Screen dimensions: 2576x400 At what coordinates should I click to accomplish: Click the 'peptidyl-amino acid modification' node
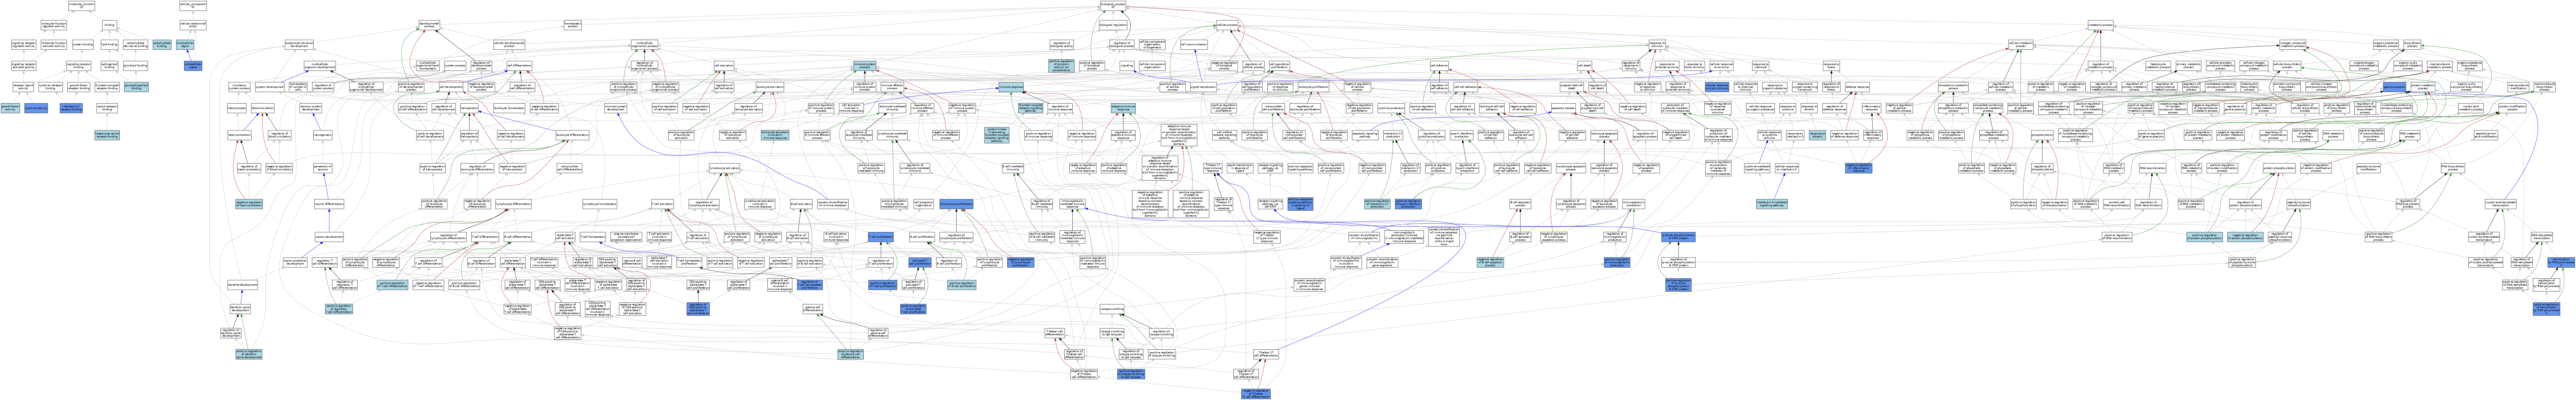tap(2486, 135)
